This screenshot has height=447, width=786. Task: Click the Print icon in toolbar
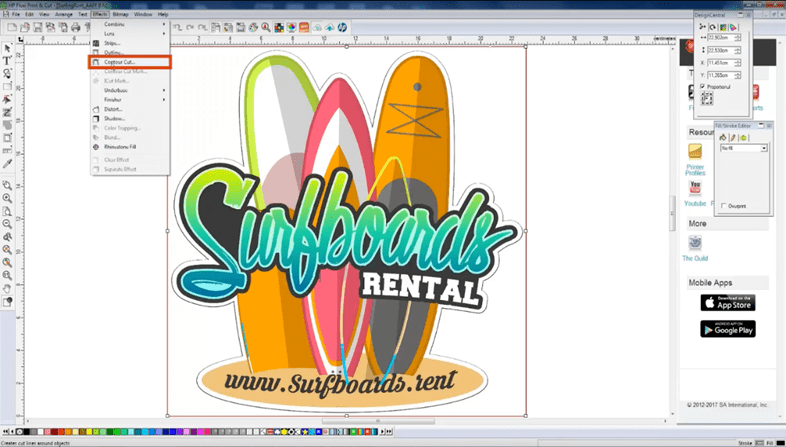click(x=76, y=27)
